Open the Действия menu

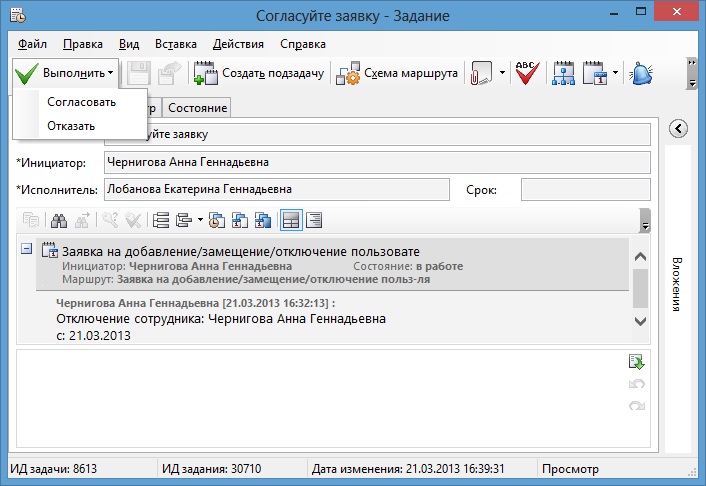tap(238, 44)
